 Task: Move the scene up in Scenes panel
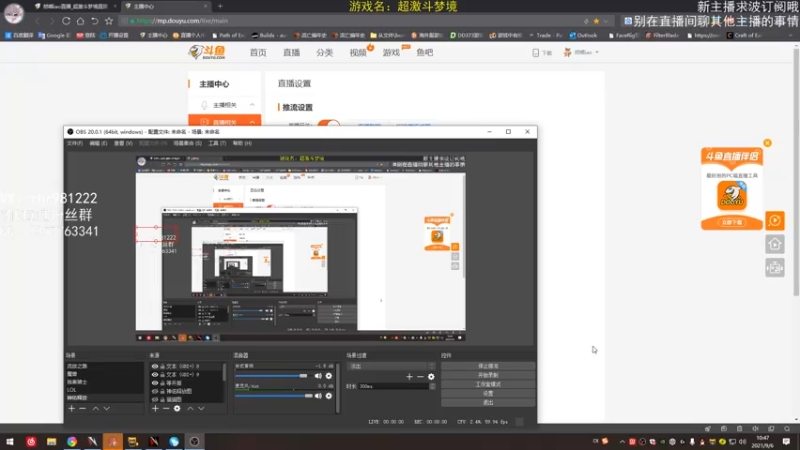pos(95,409)
